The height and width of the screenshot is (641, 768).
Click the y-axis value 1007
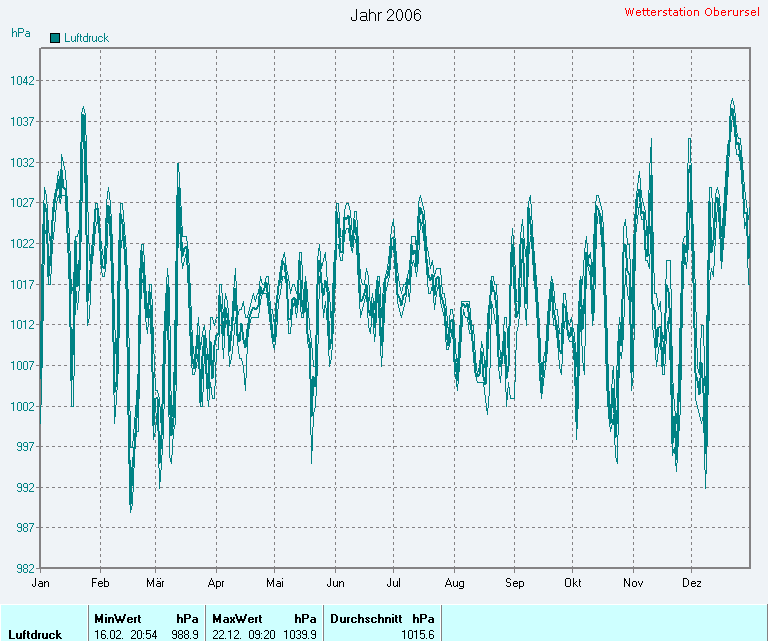23,365
